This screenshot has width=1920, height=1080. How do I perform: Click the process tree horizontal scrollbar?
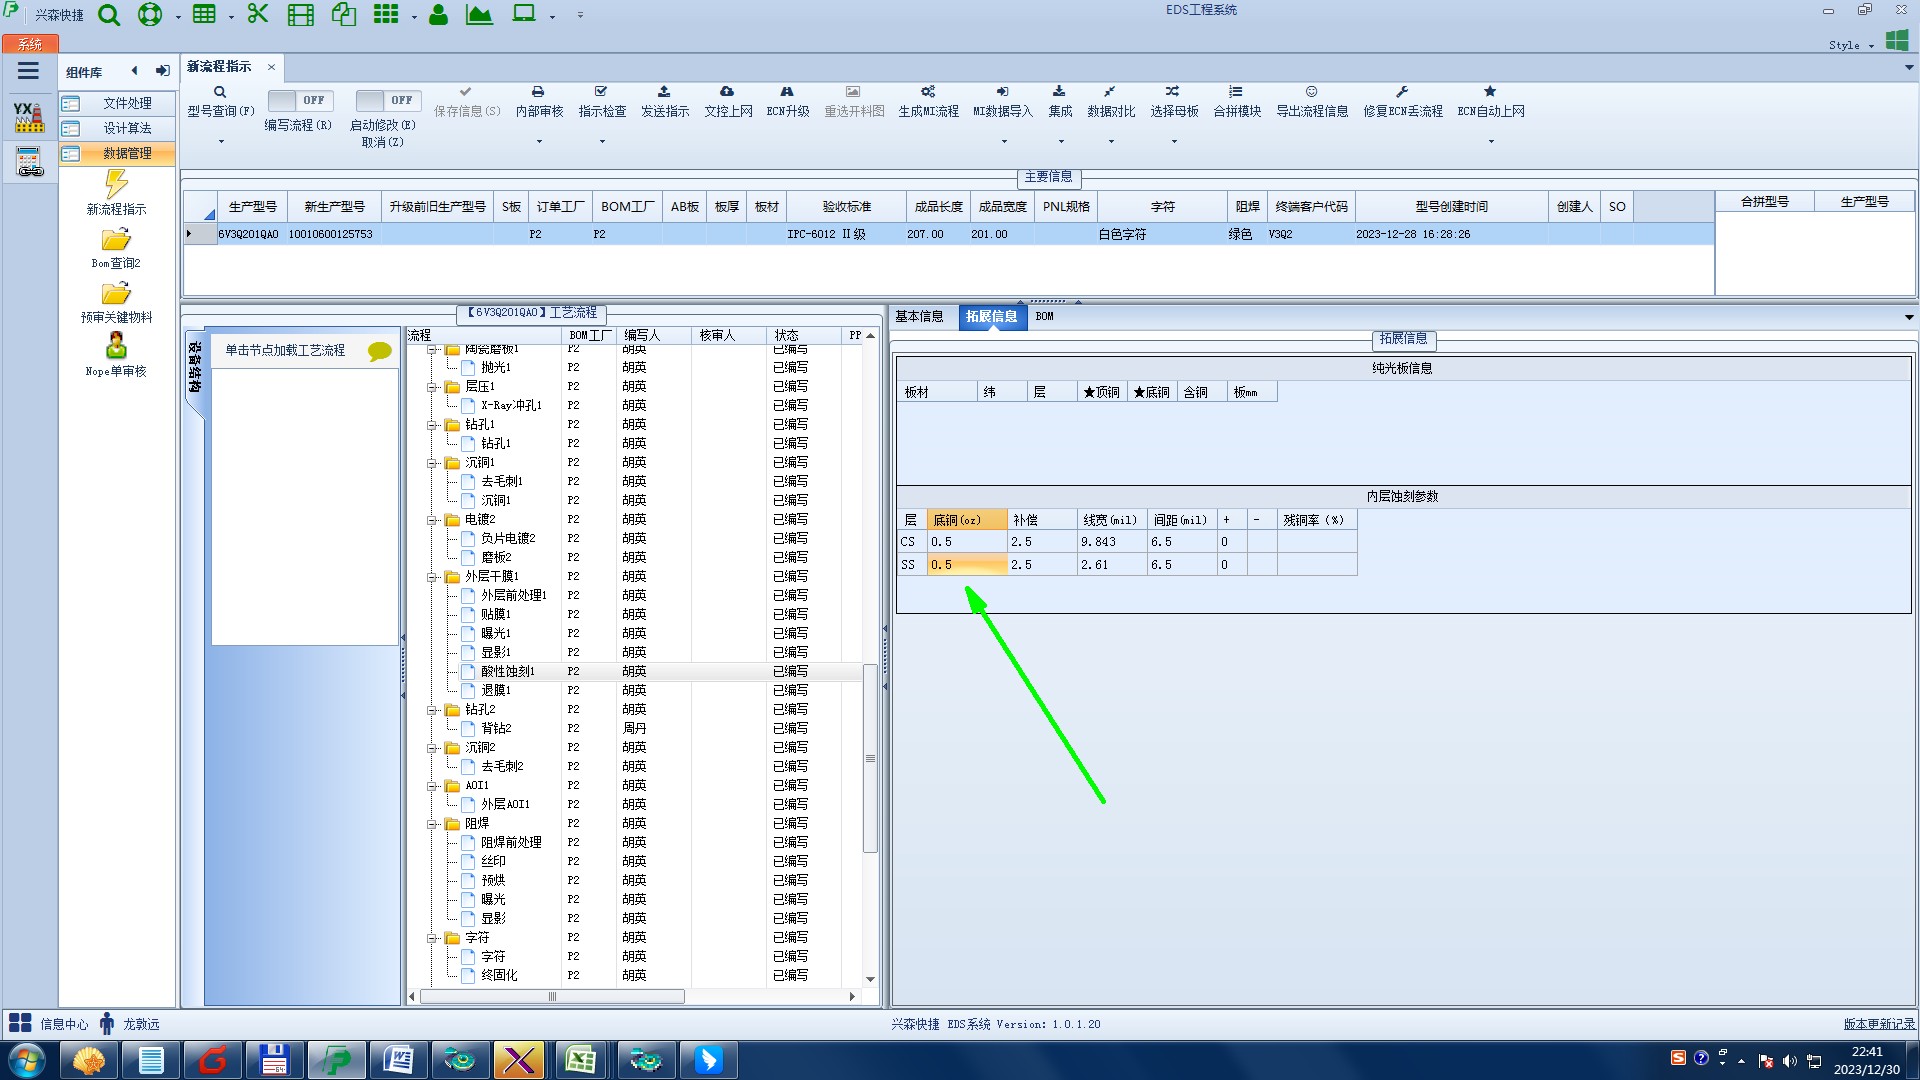(x=552, y=996)
